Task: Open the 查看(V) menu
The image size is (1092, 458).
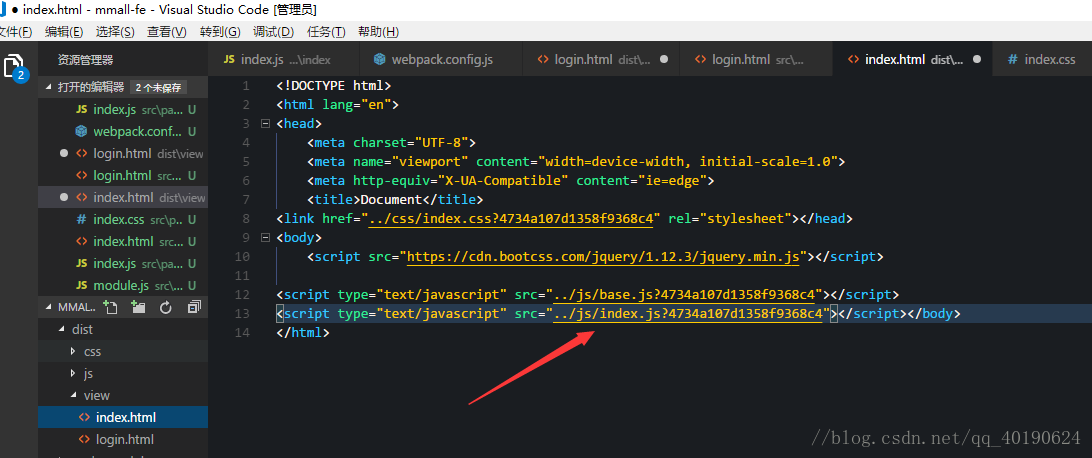Action: pos(167,32)
